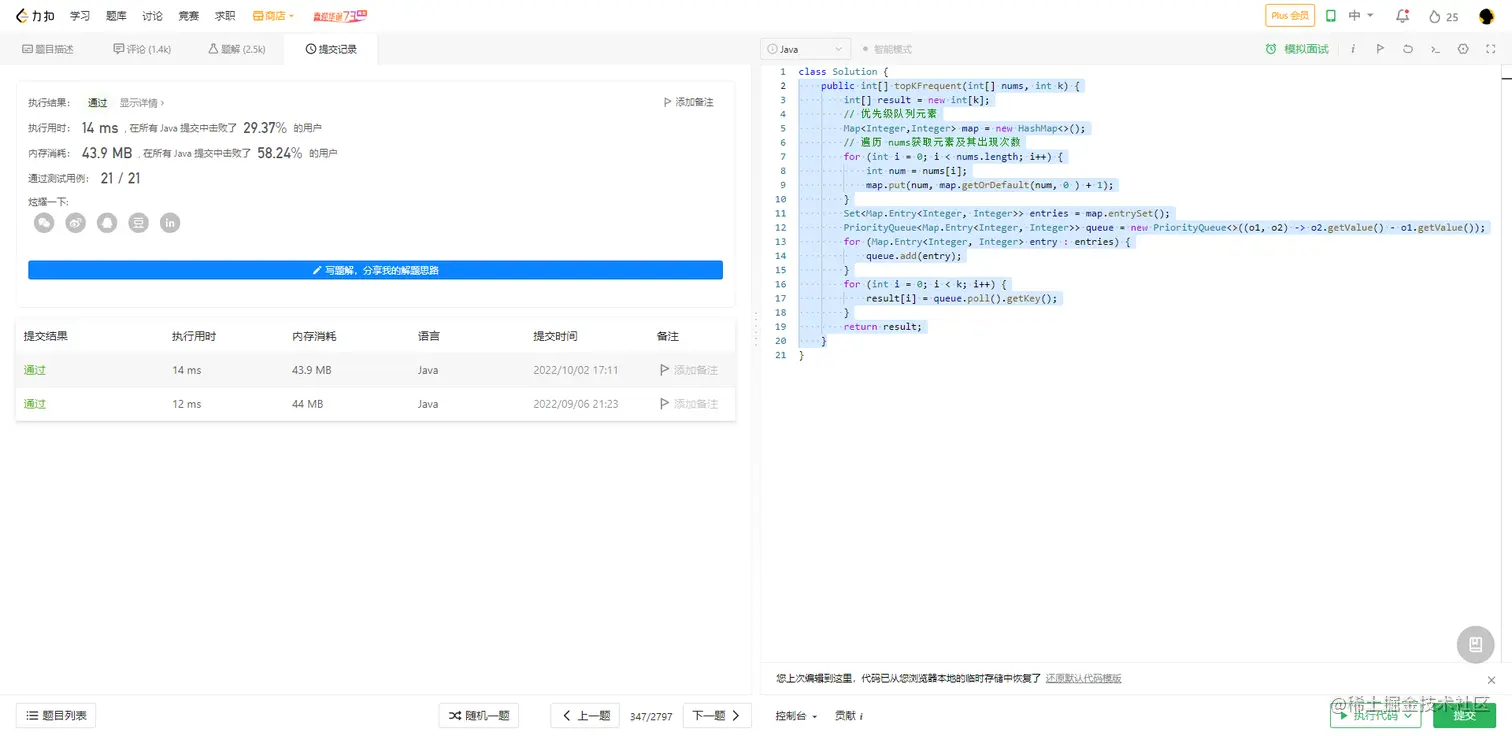Switch to the 评论 (1.4k) tab
The width and height of the screenshot is (1512, 736).
[x=142, y=49]
